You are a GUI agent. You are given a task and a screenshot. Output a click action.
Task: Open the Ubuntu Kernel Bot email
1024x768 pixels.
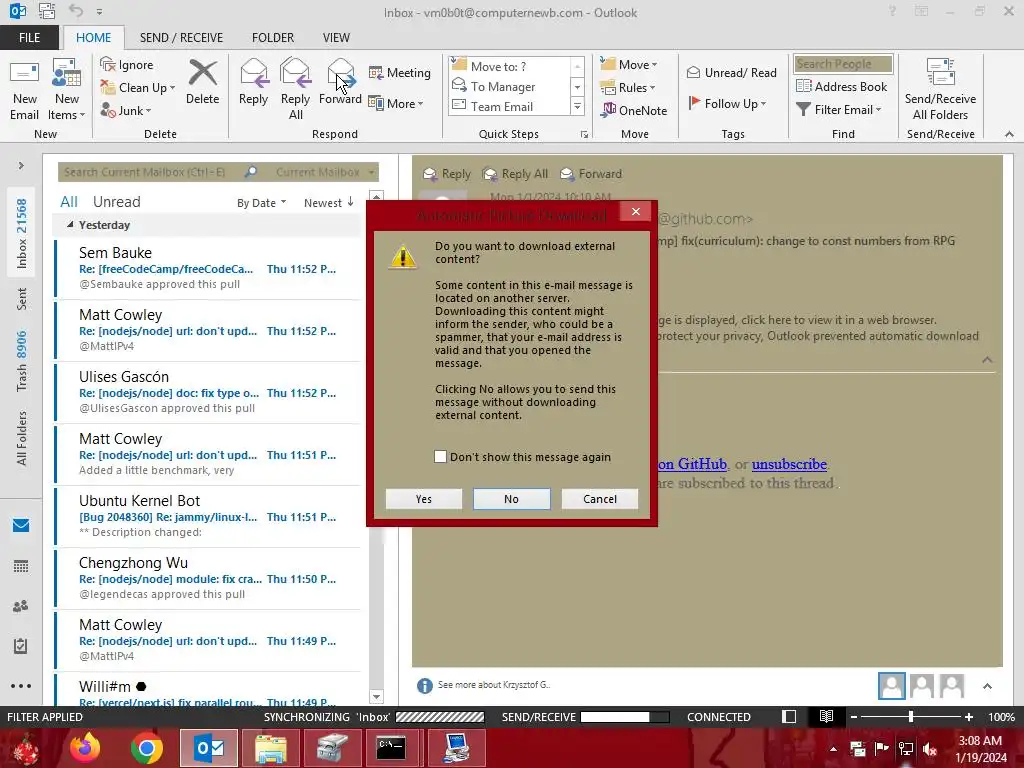[208, 517]
